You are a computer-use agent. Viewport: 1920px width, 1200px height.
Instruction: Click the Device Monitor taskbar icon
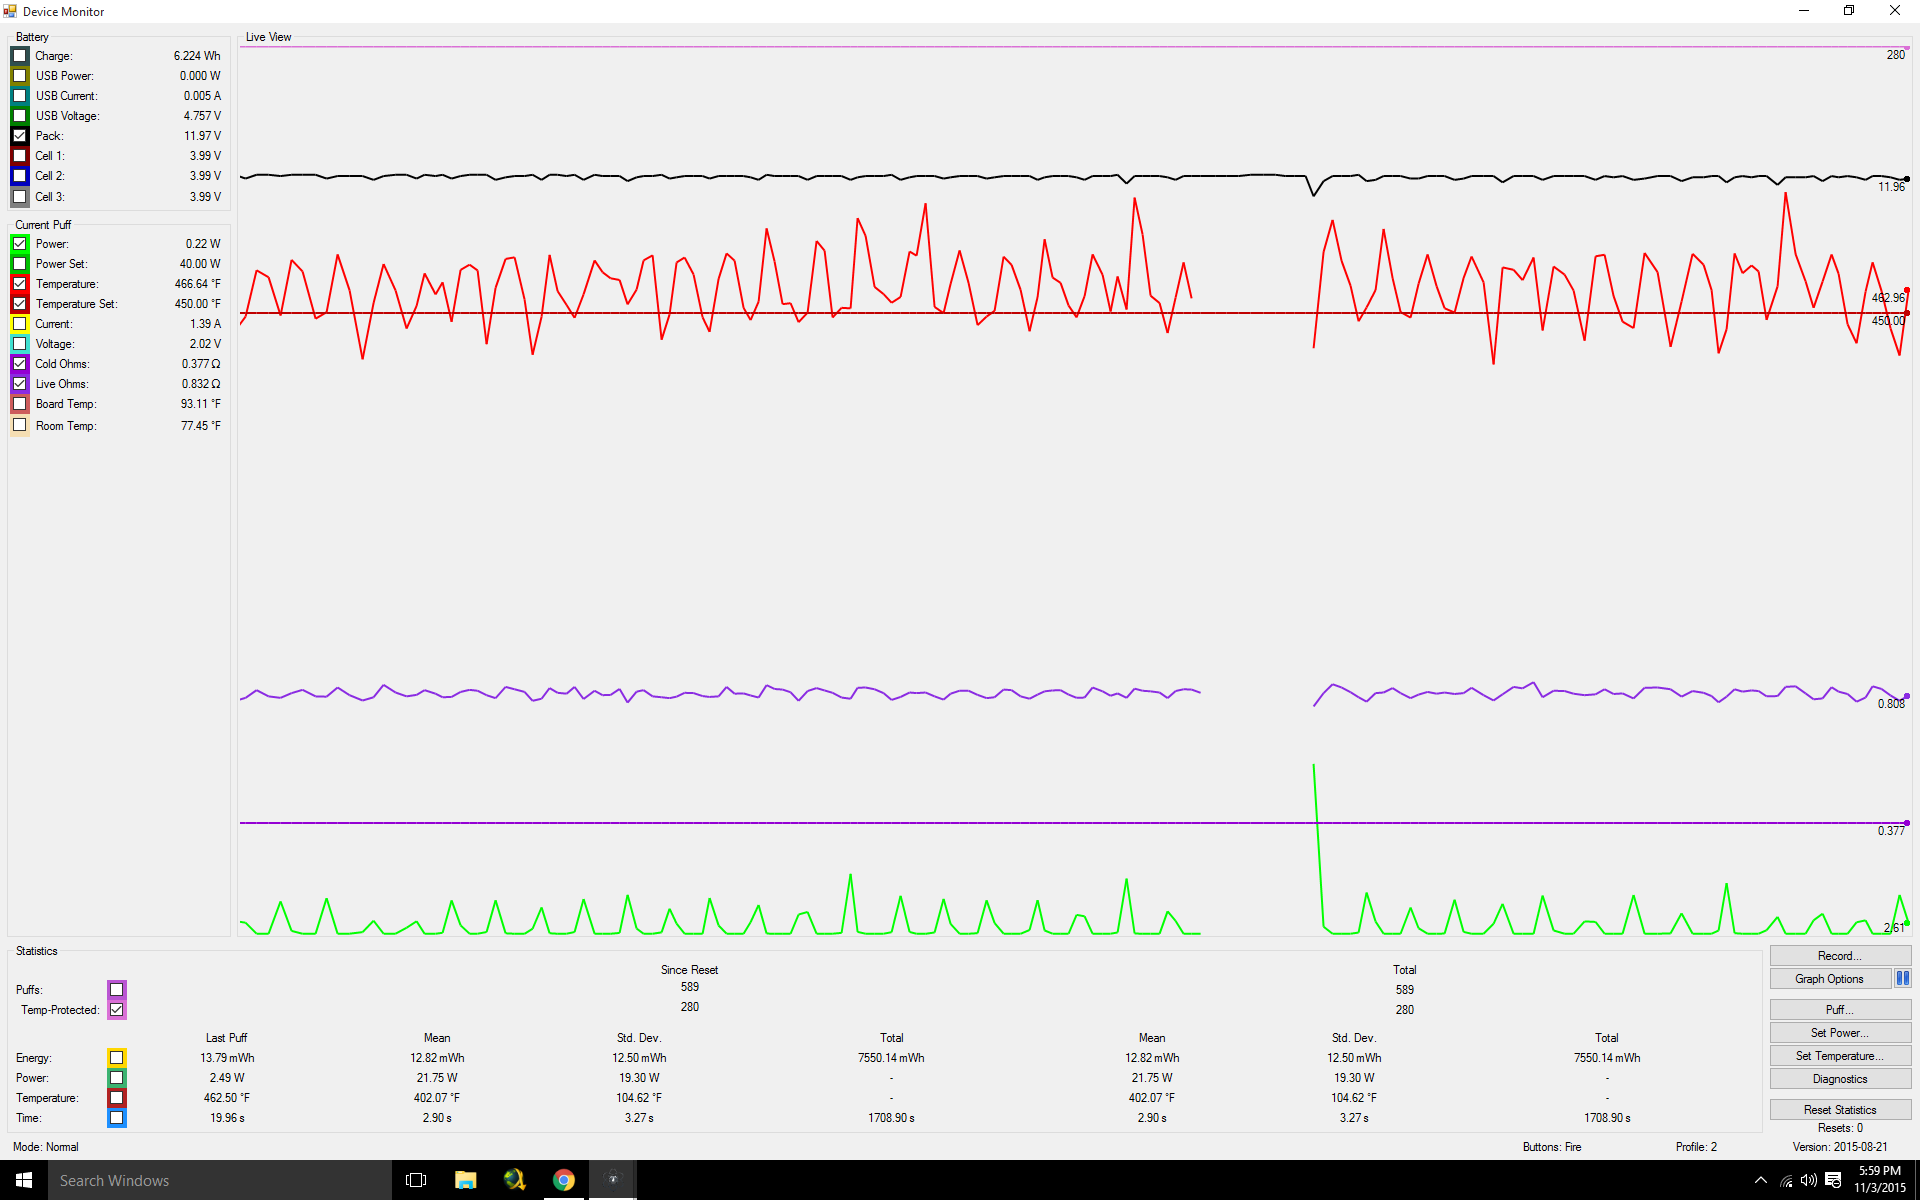(x=613, y=1180)
